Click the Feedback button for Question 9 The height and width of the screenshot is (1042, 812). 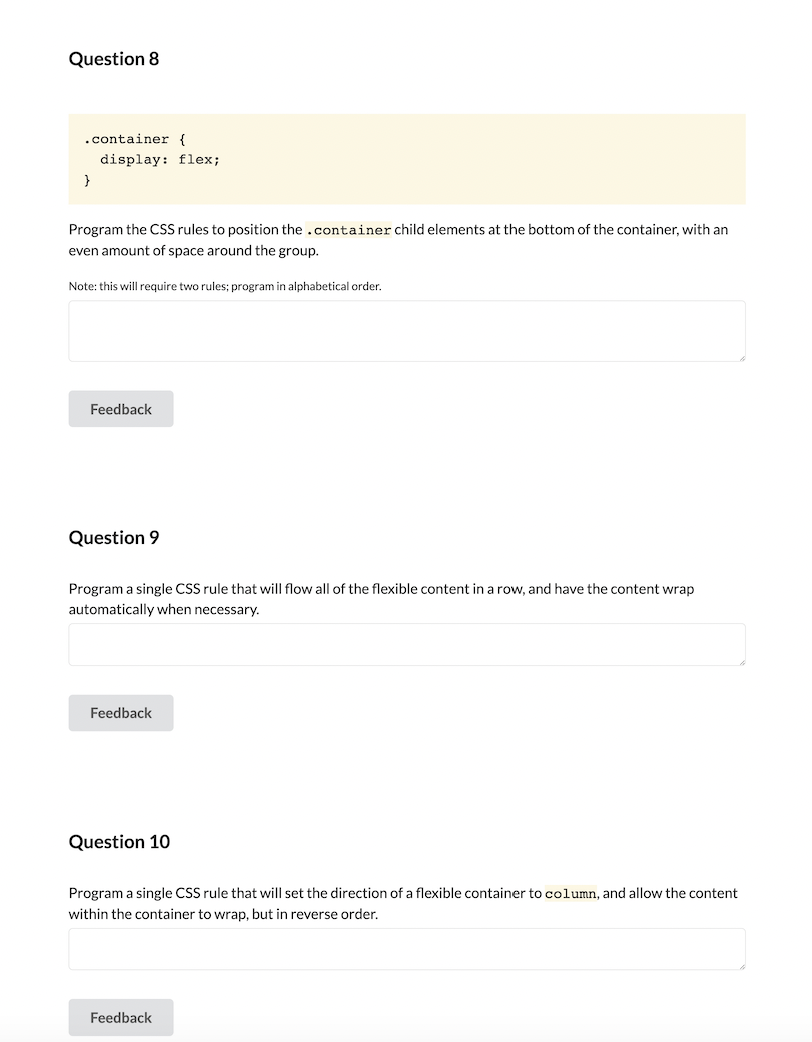(120, 712)
